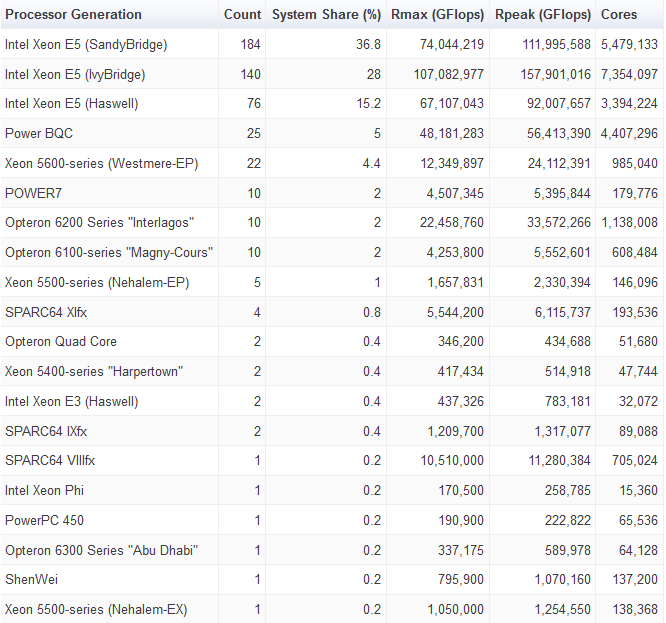The image size is (666, 623).
Task: Select Opteron 6100-series "Magny-Cours" cell
Action: pyautogui.click(x=109, y=253)
